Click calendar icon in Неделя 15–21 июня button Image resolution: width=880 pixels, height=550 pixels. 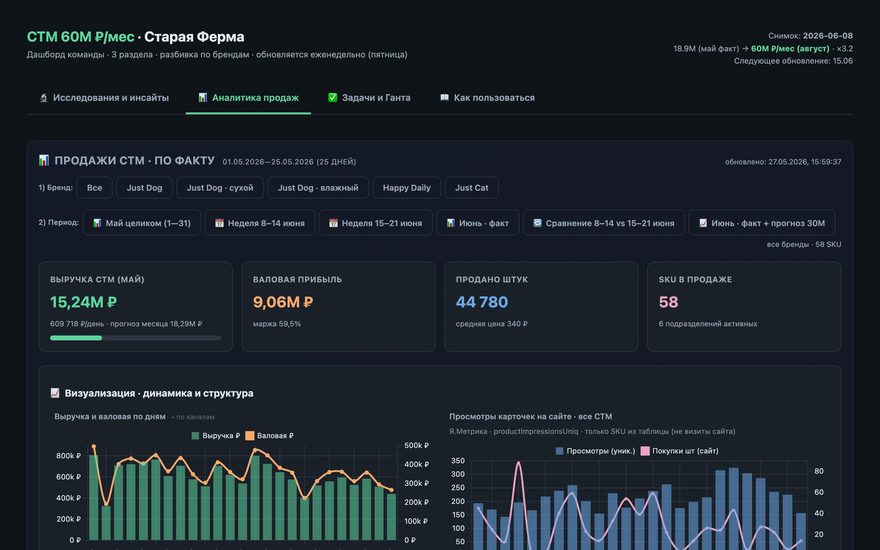pyautogui.click(x=333, y=223)
